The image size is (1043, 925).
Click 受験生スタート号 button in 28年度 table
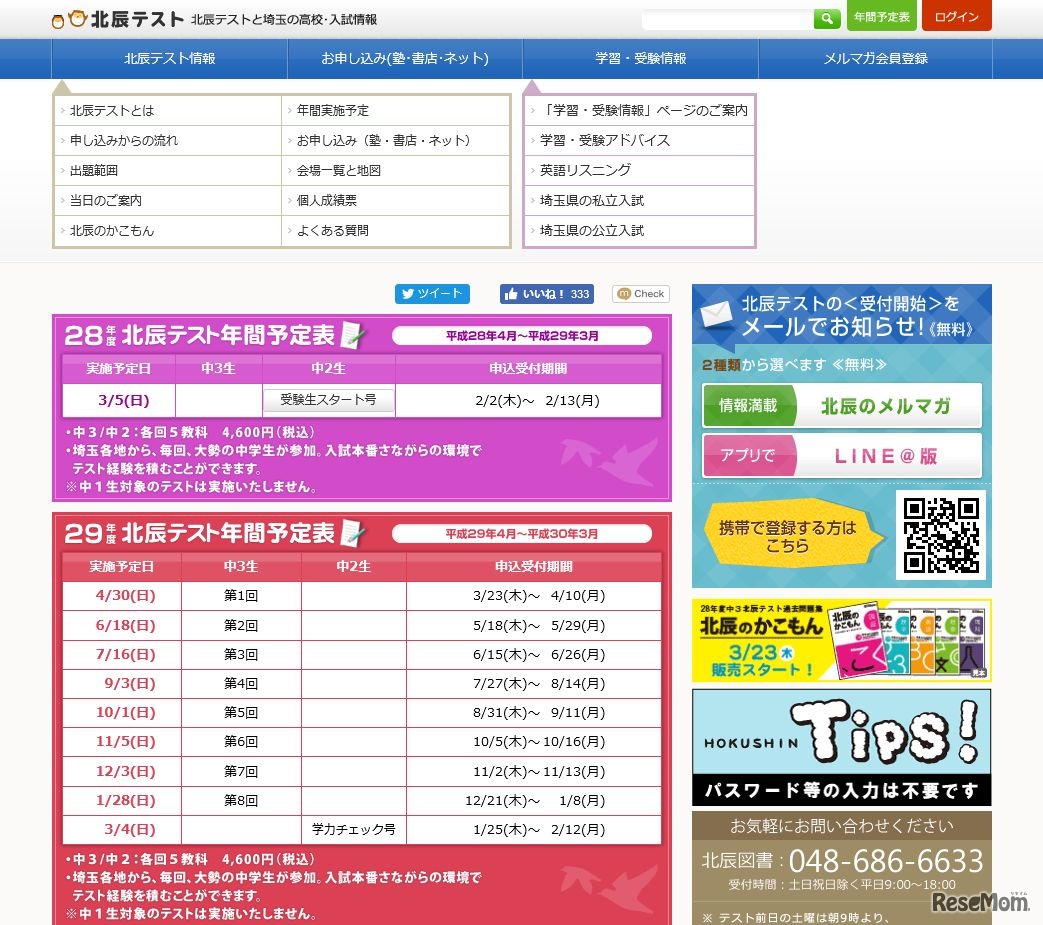329,400
